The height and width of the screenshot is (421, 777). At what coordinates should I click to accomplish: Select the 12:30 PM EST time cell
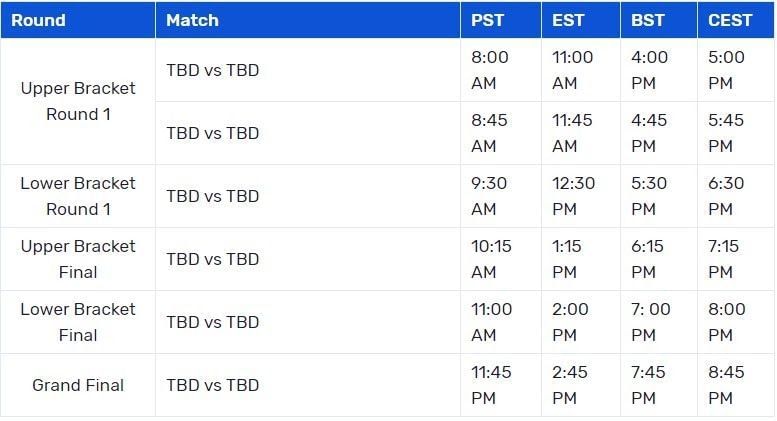(x=573, y=196)
